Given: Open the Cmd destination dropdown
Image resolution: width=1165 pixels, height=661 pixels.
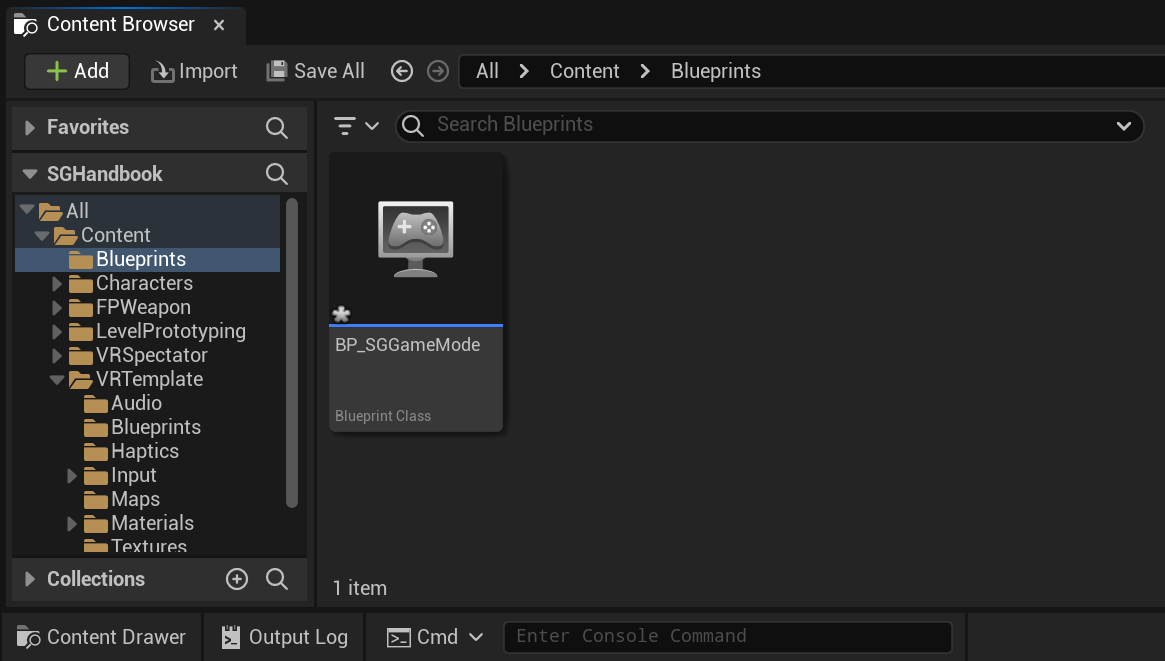Looking at the screenshot, I should [x=477, y=636].
